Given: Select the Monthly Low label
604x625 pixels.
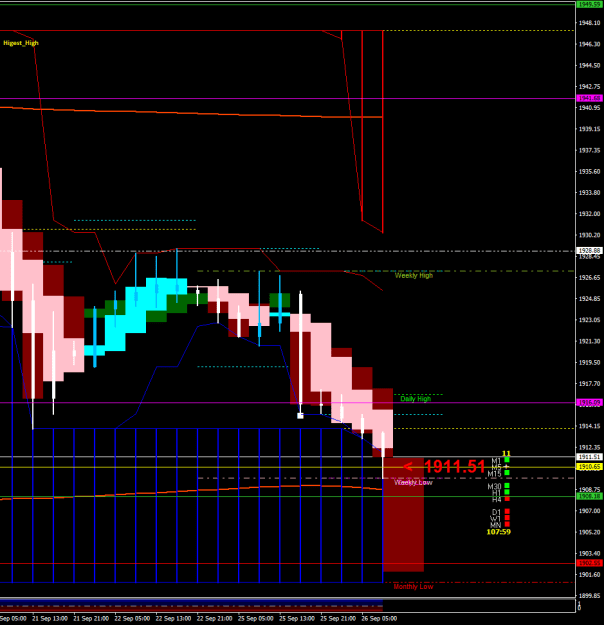Looking at the screenshot, I should click(x=413, y=587).
